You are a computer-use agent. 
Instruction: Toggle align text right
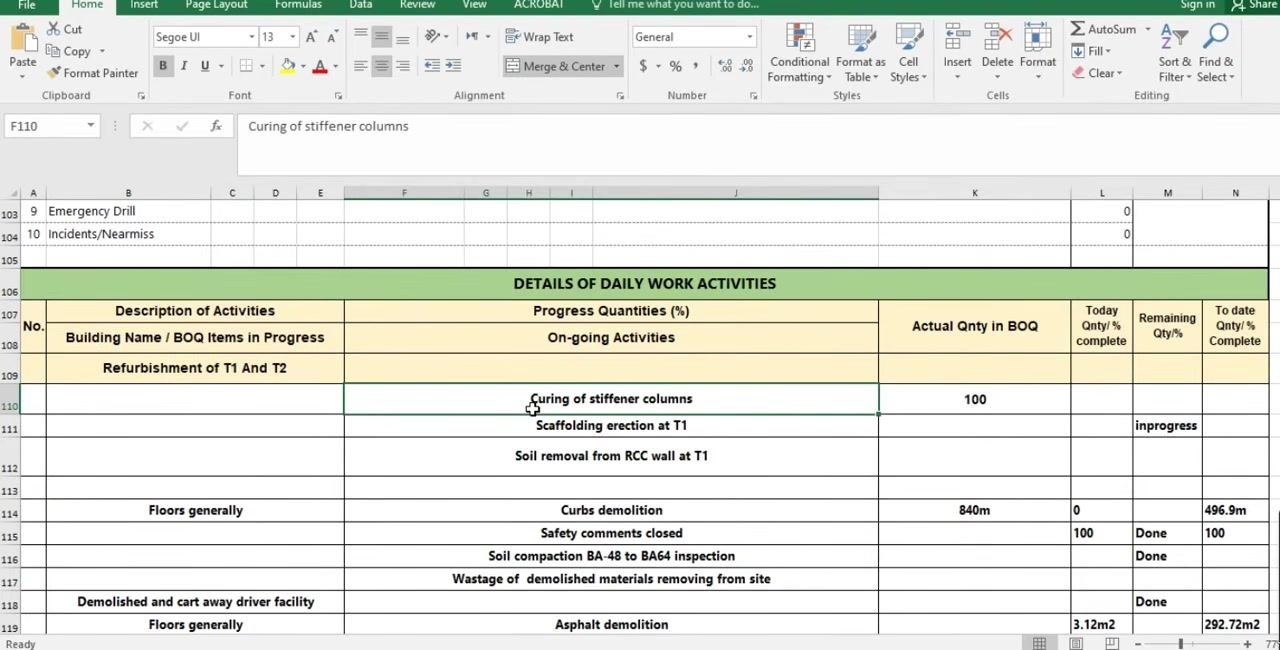(x=402, y=66)
